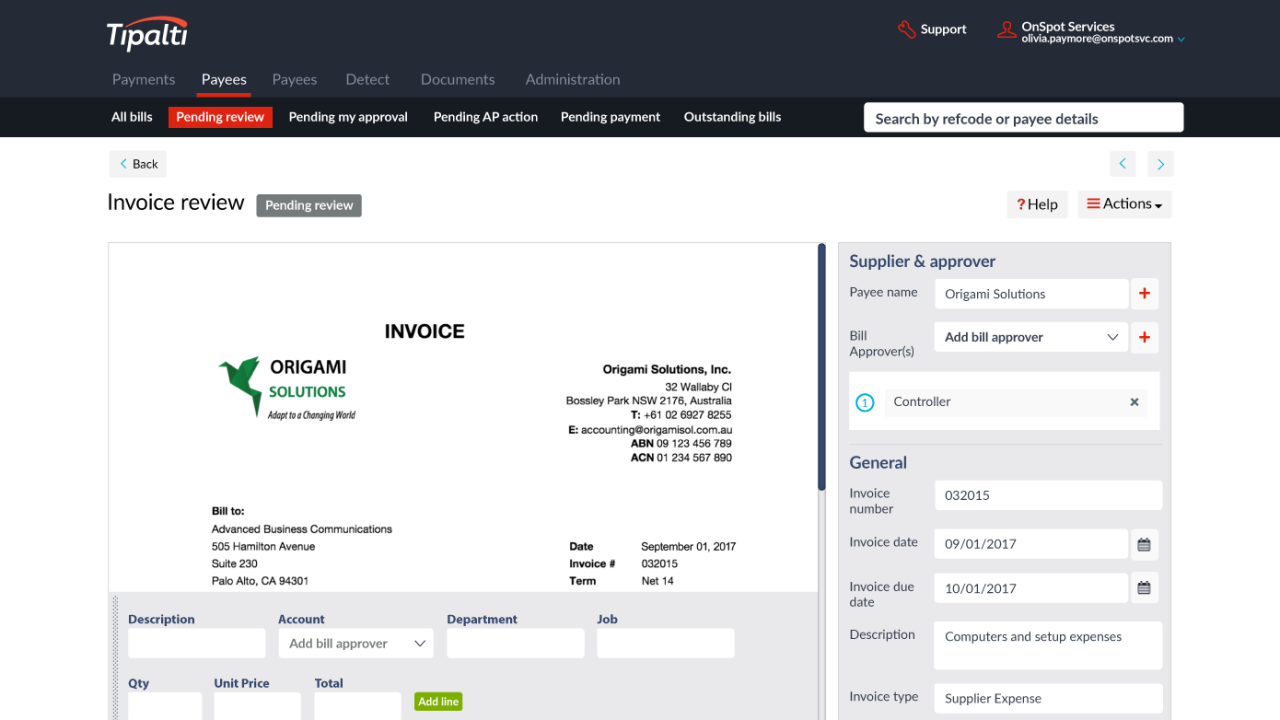Image resolution: width=1280 pixels, height=720 pixels.
Task: Remove the Controller approver with the x
Action: click(1134, 401)
